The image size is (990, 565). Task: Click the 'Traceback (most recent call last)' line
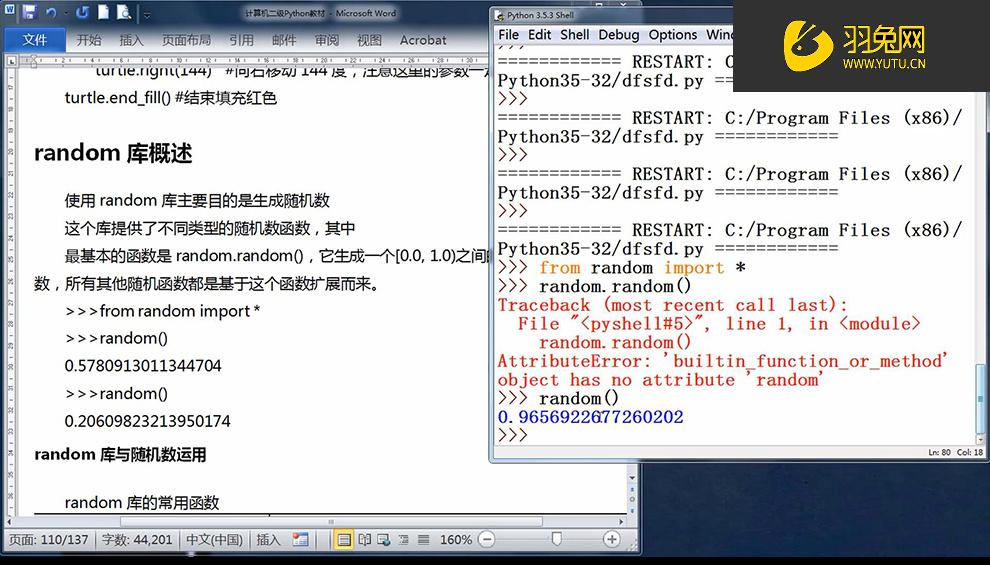672,305
